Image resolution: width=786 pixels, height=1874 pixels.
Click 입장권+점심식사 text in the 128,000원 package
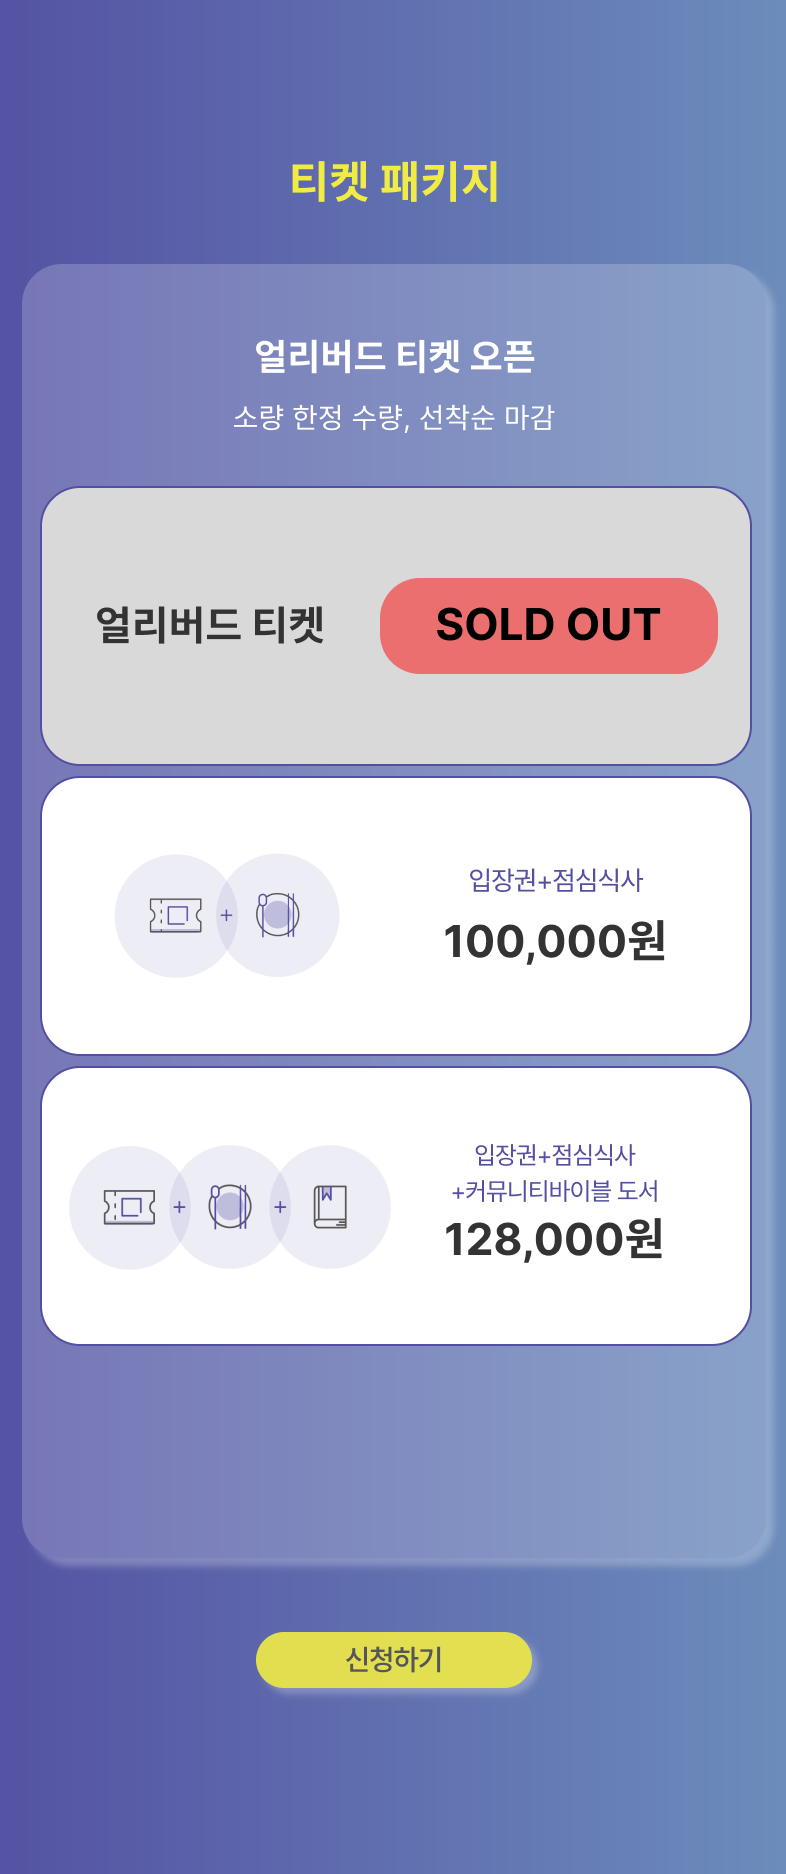point(555,1155)
